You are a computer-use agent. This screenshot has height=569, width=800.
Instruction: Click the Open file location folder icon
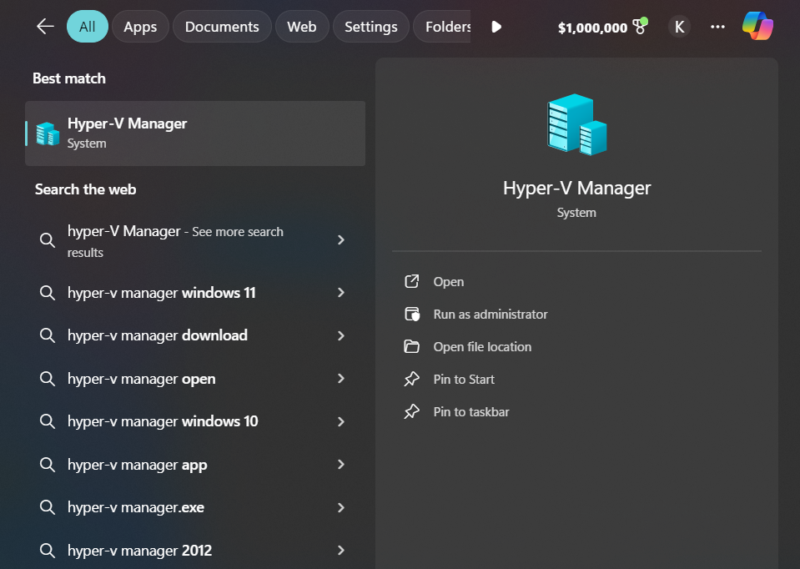[x=412, y=347]
